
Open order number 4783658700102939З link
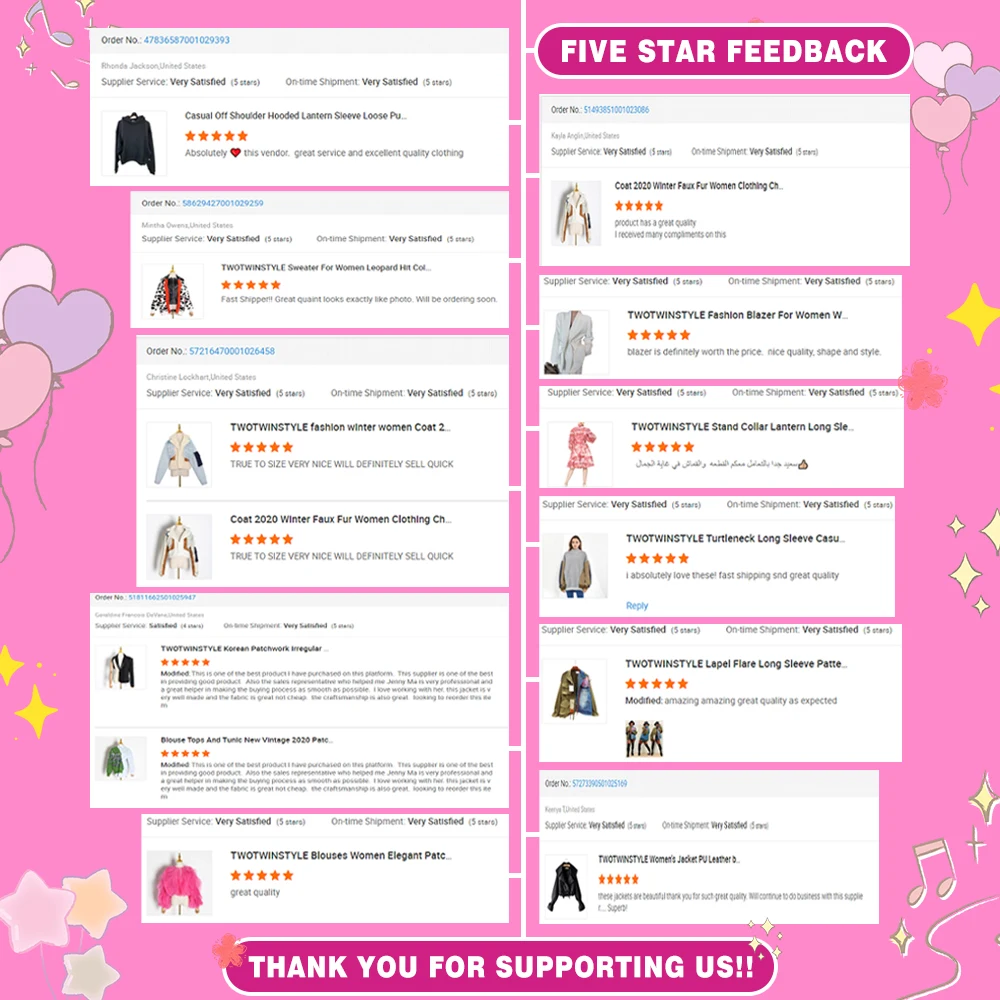coord(186,40)
